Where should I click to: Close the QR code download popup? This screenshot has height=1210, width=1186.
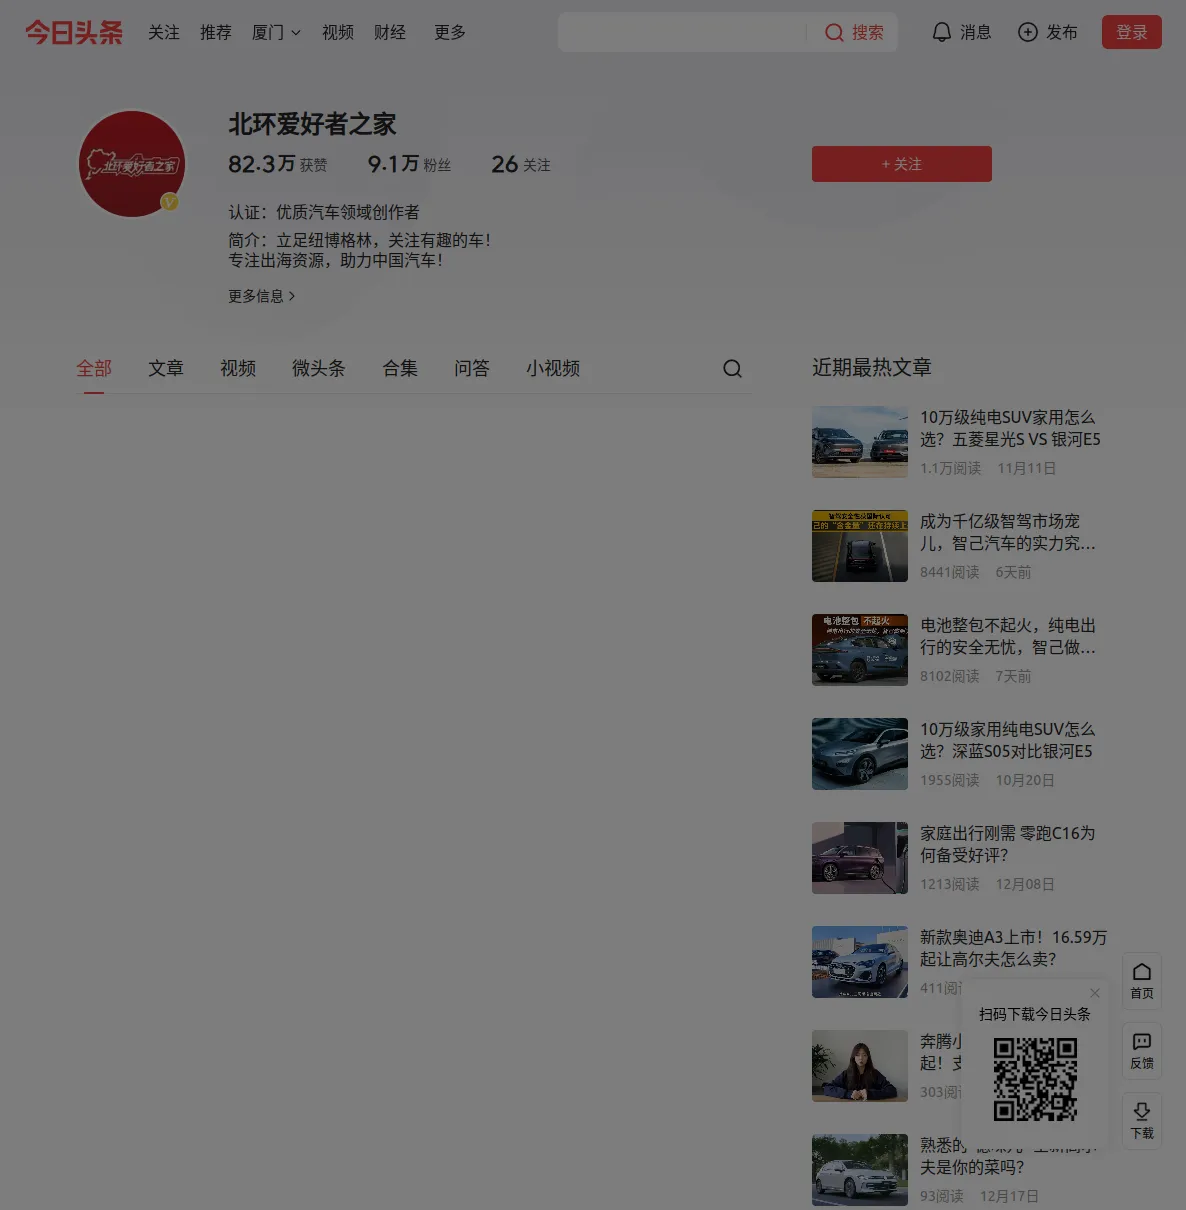1095,993
